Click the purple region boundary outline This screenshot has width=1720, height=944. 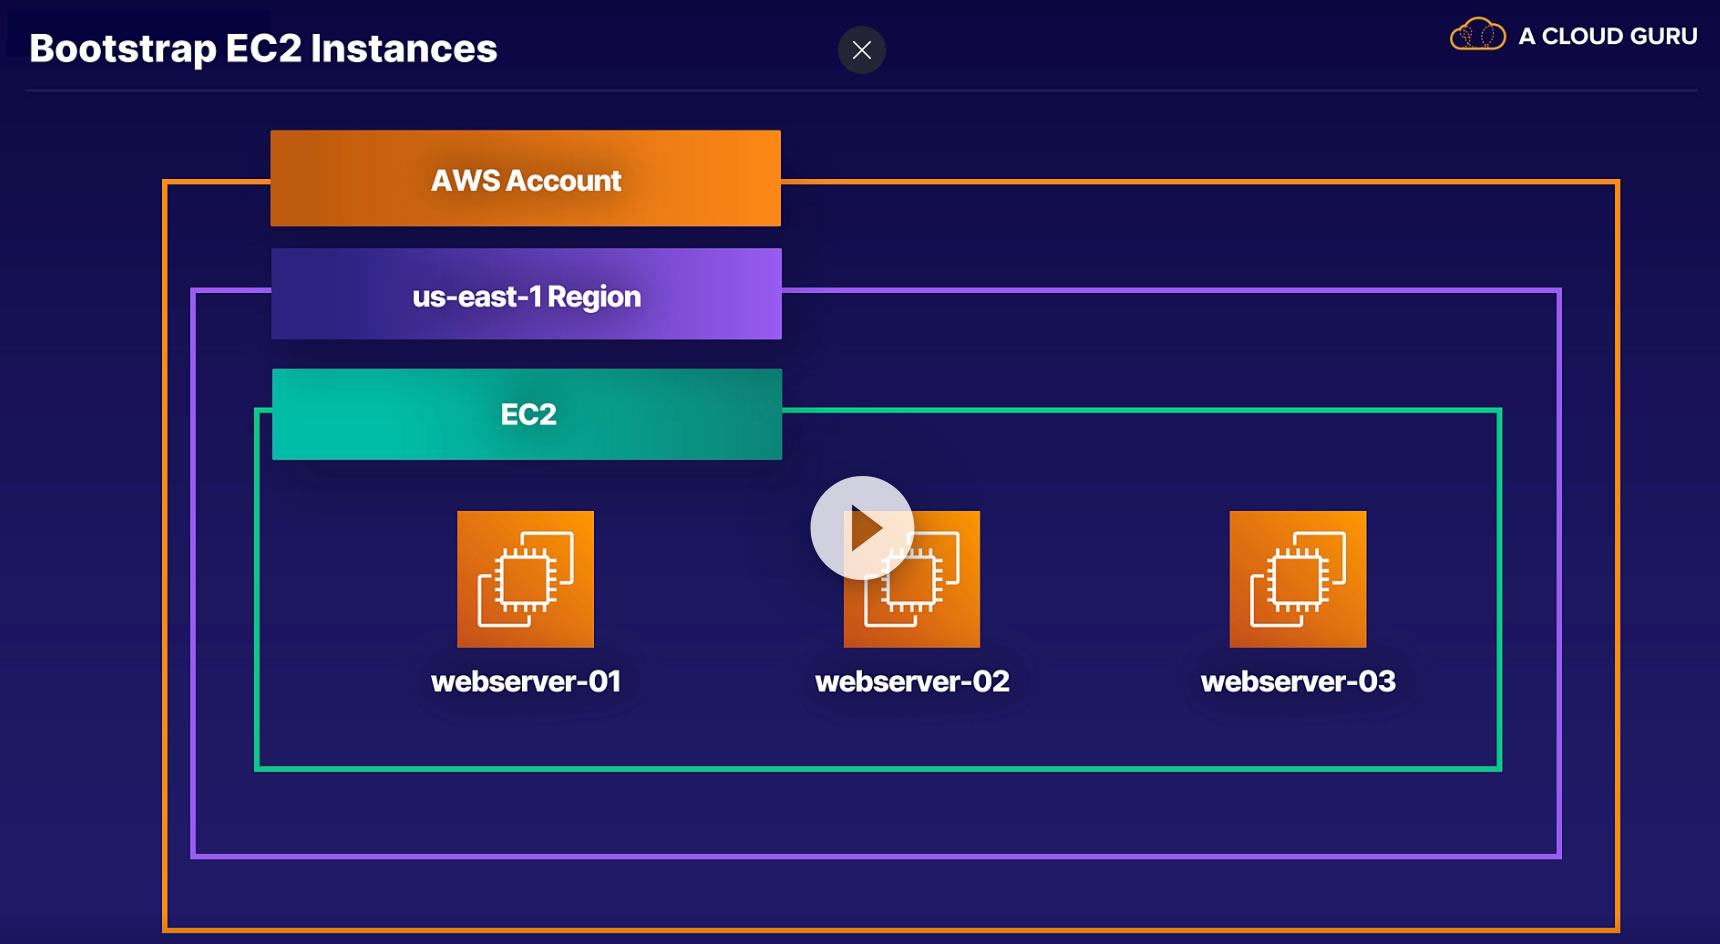point(1558,570)
